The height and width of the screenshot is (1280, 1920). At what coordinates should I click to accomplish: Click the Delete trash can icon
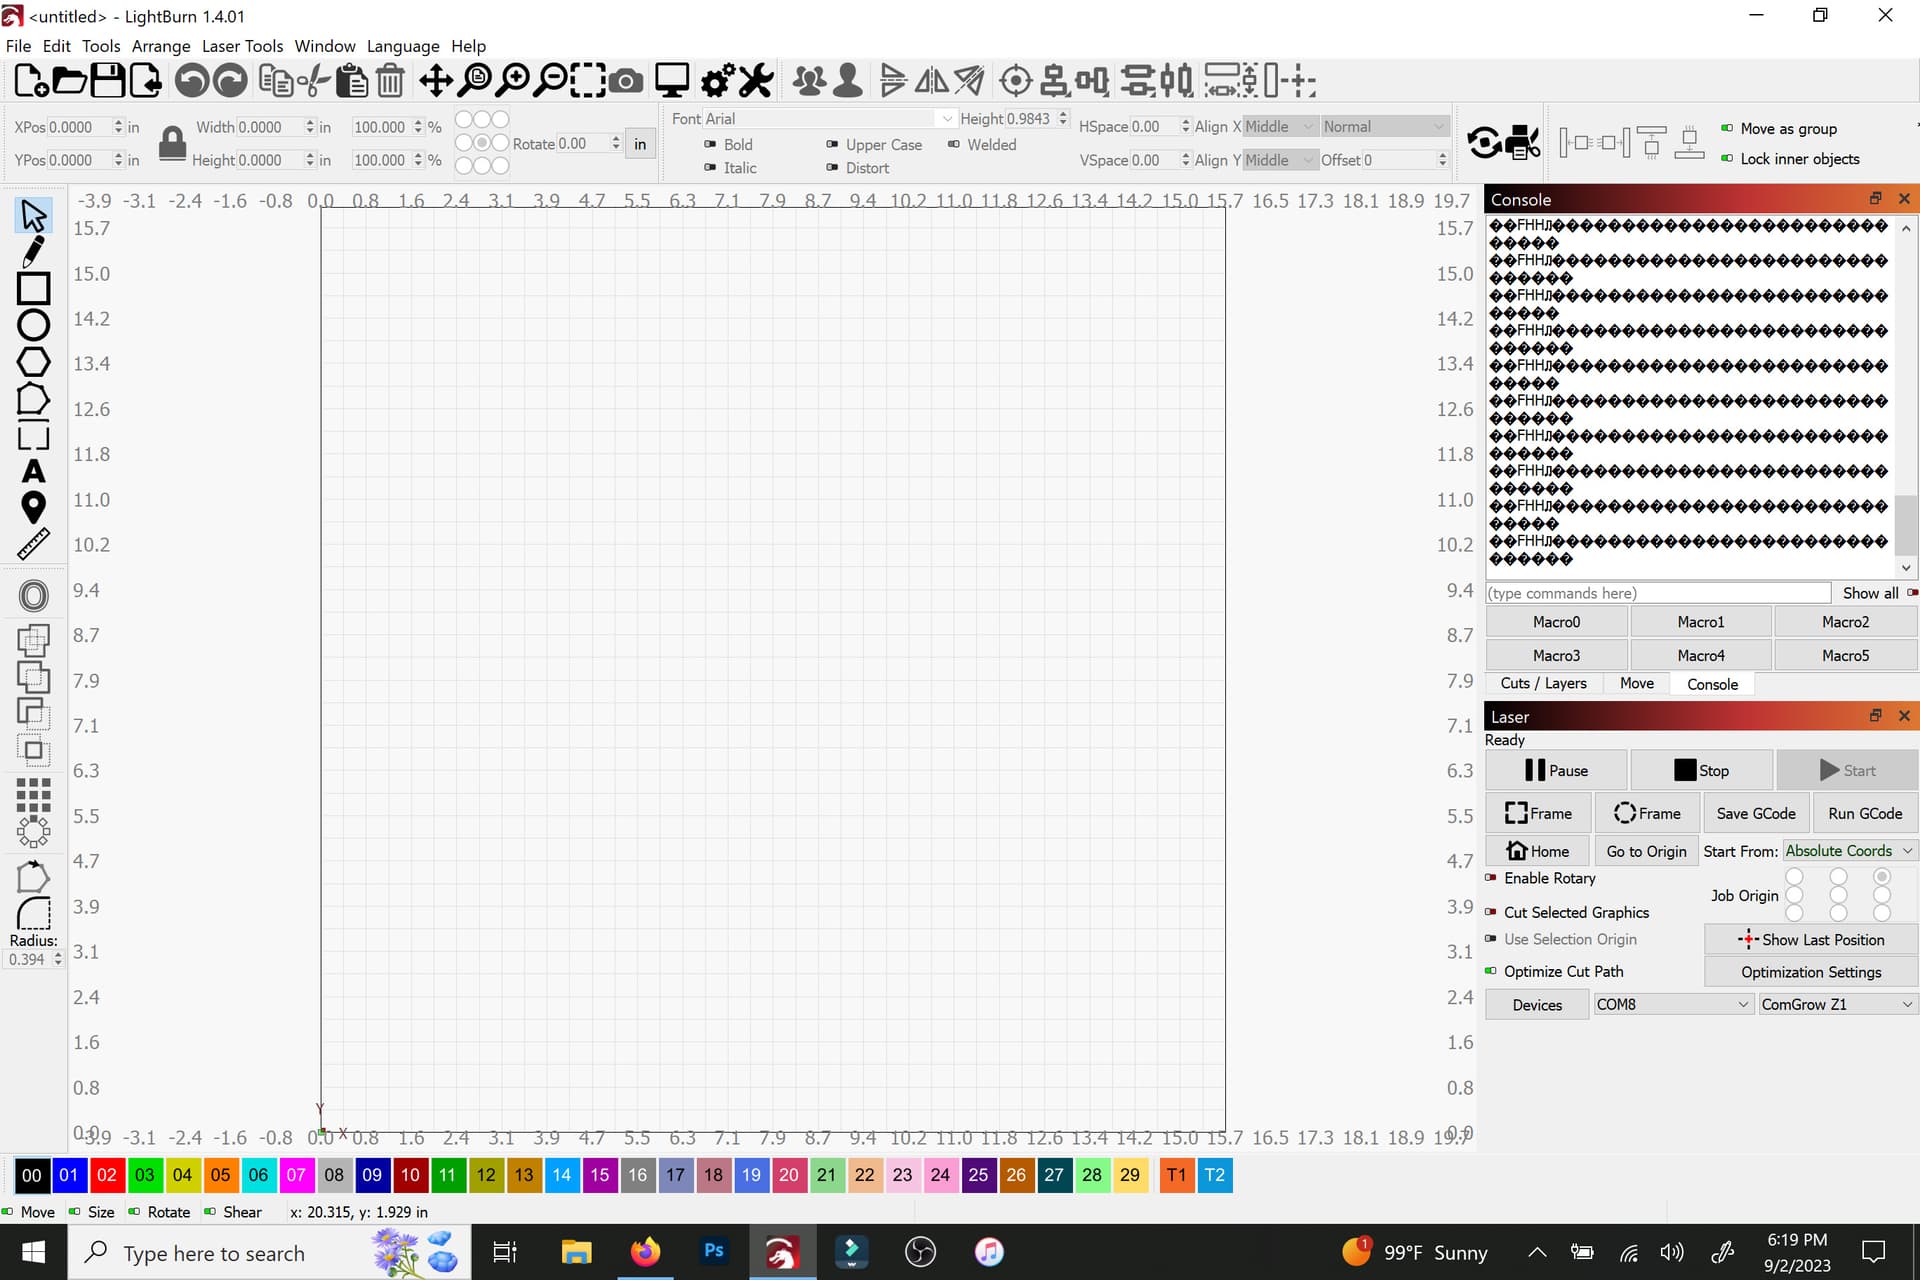click(x=391, y=80)
